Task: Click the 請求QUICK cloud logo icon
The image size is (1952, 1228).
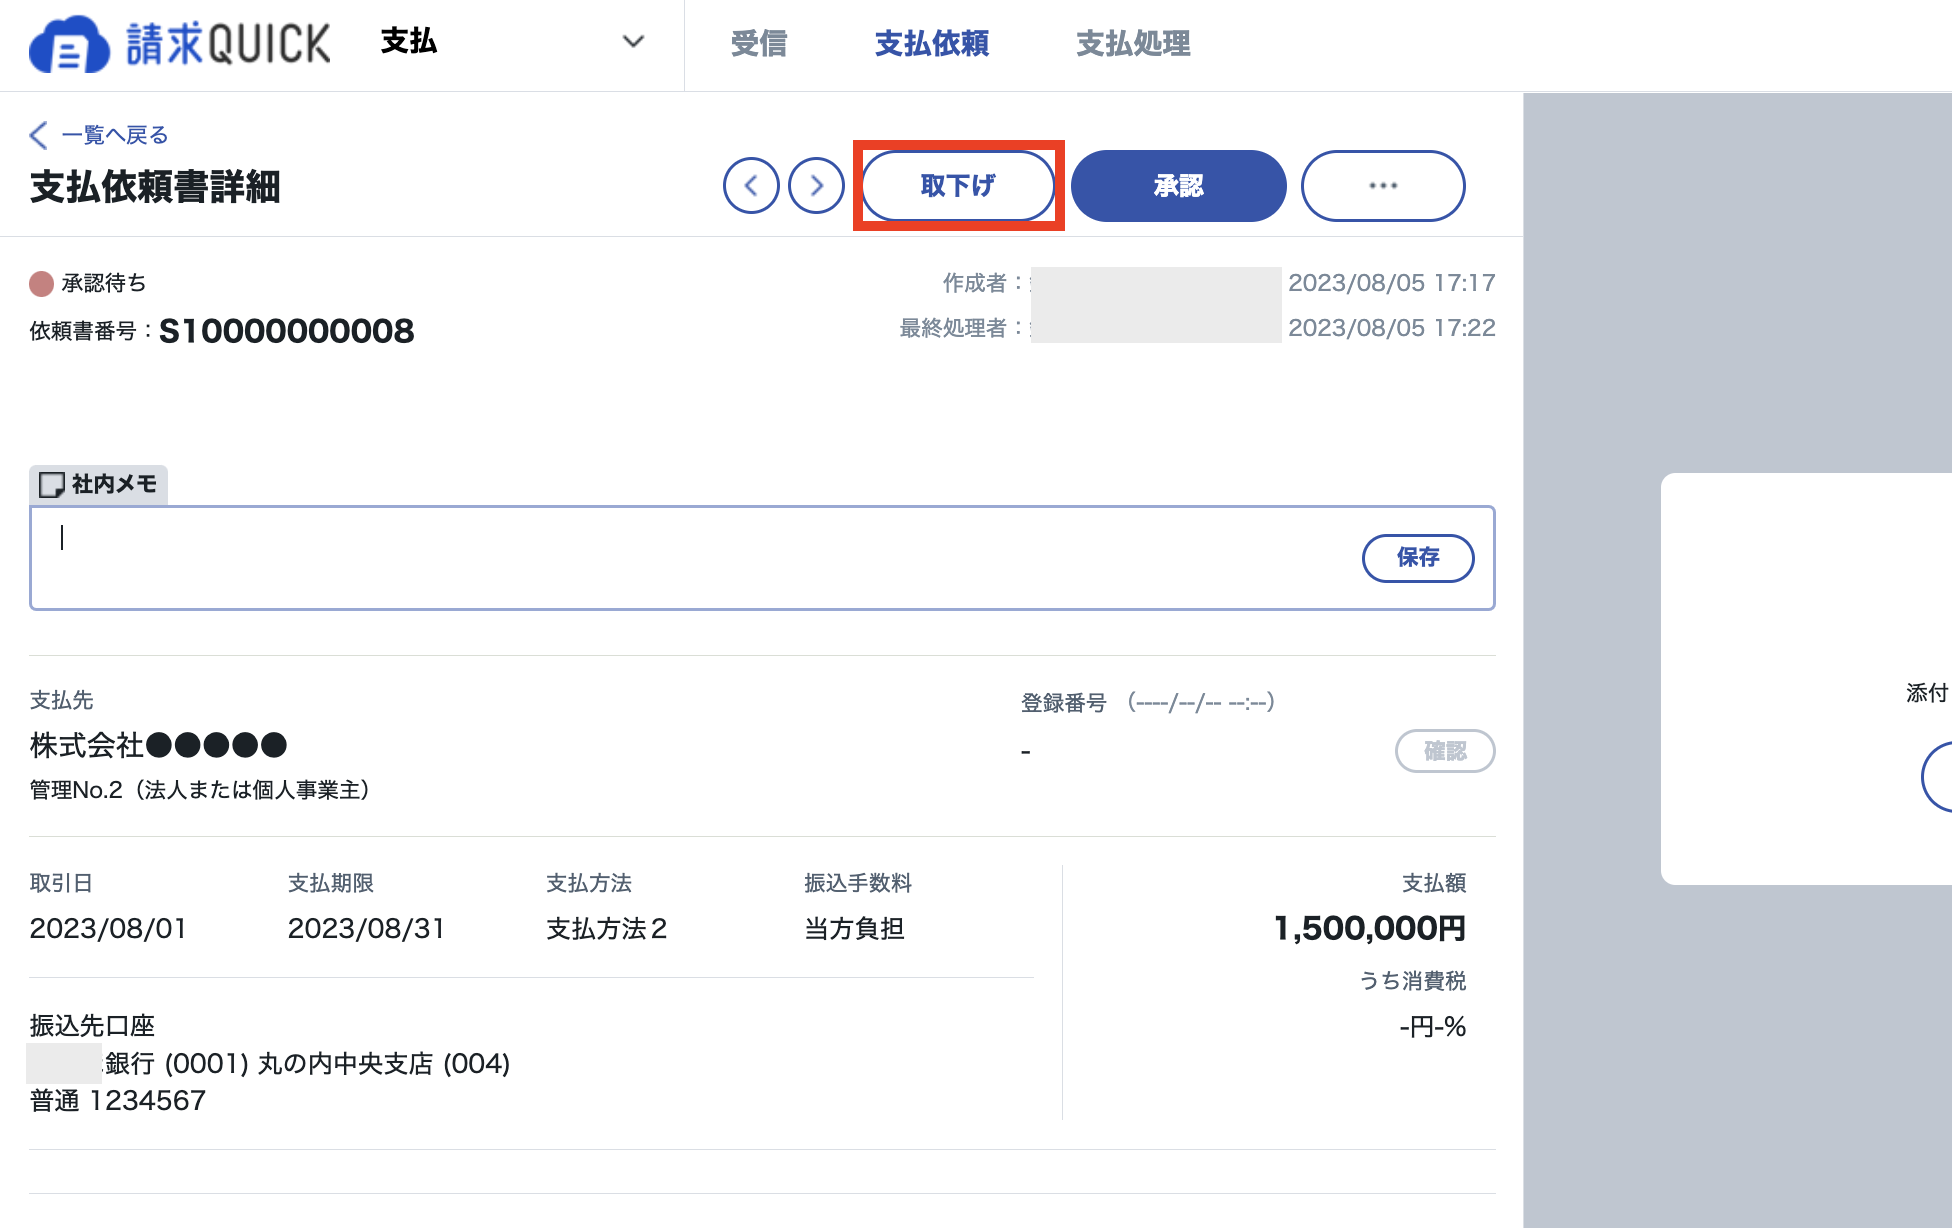Action: pyautogui.click(x=69, y=44)
